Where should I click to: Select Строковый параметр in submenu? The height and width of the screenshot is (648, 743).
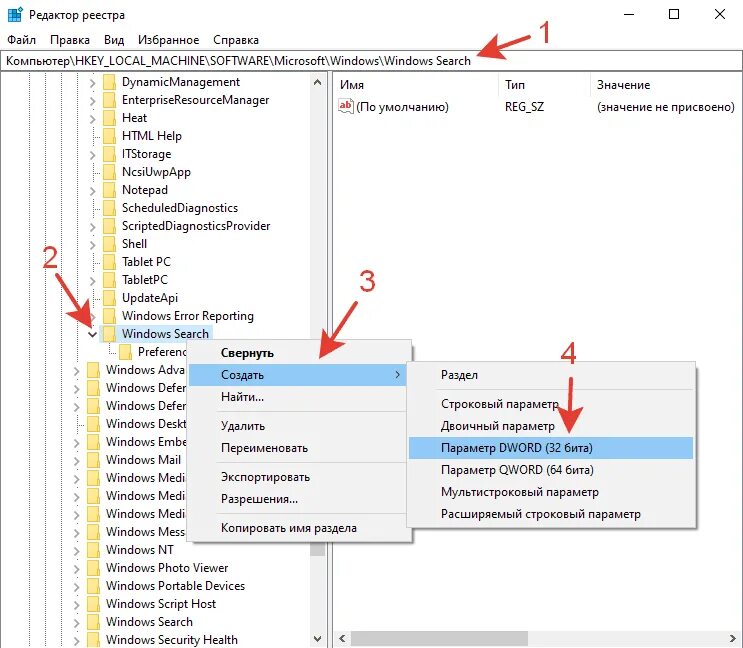point(551,404)
